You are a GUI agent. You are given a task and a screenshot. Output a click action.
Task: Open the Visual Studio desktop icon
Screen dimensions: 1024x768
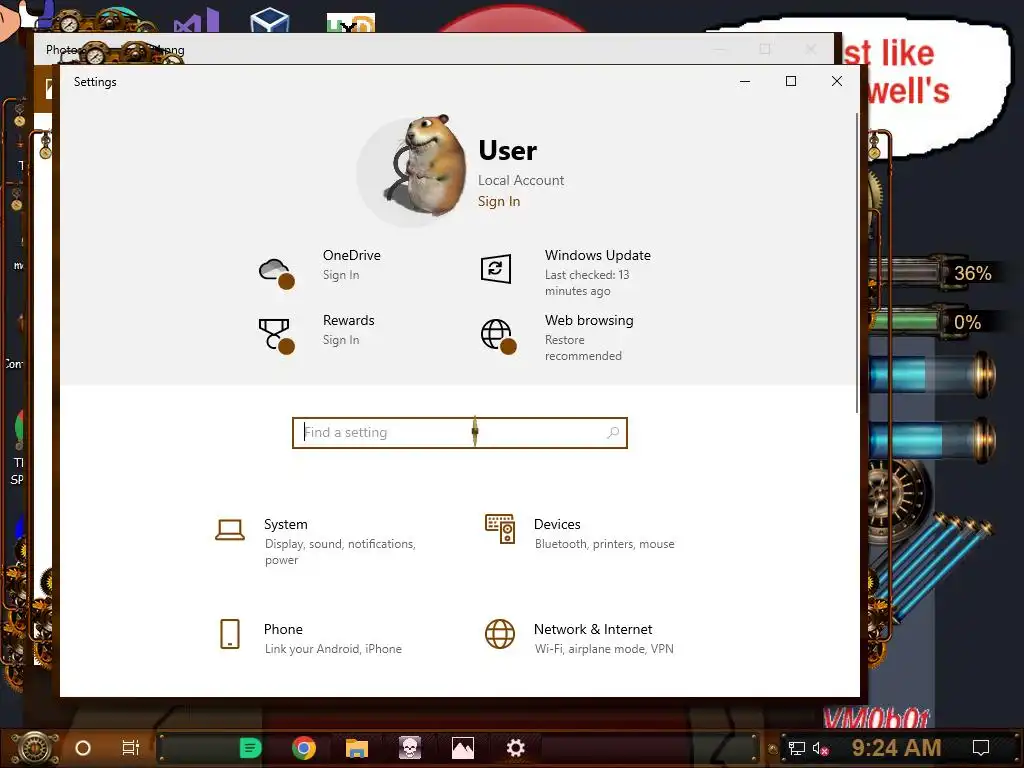coord(197,21)
